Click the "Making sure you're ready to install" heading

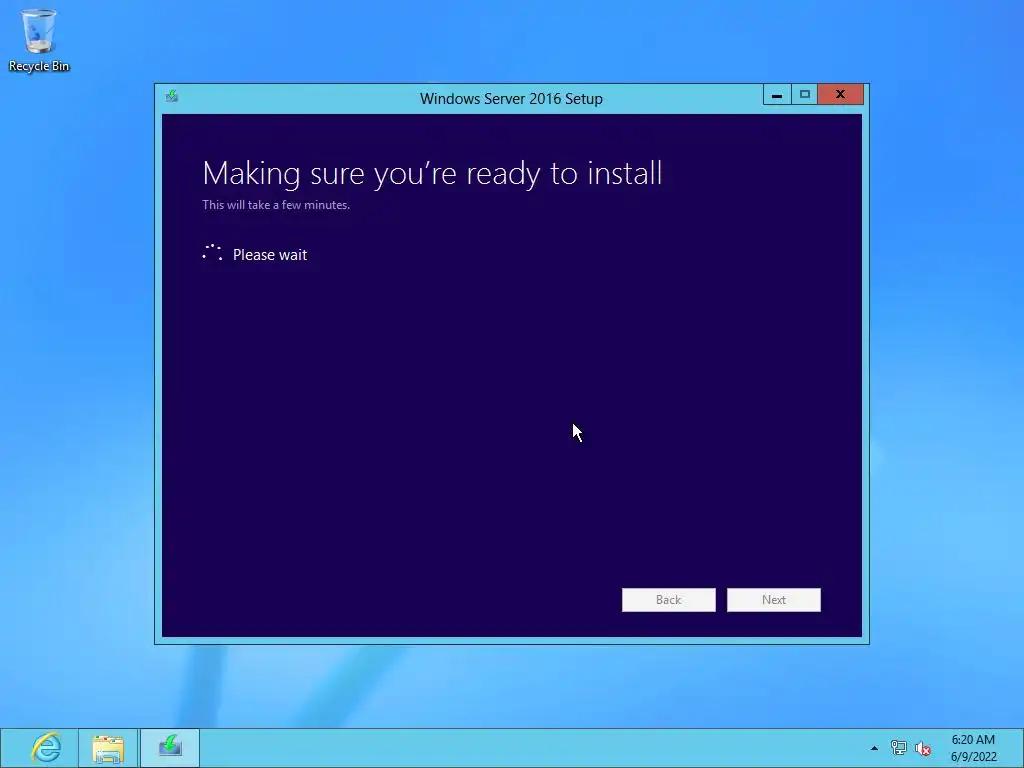pyautogui.click(x=432, y=174)
